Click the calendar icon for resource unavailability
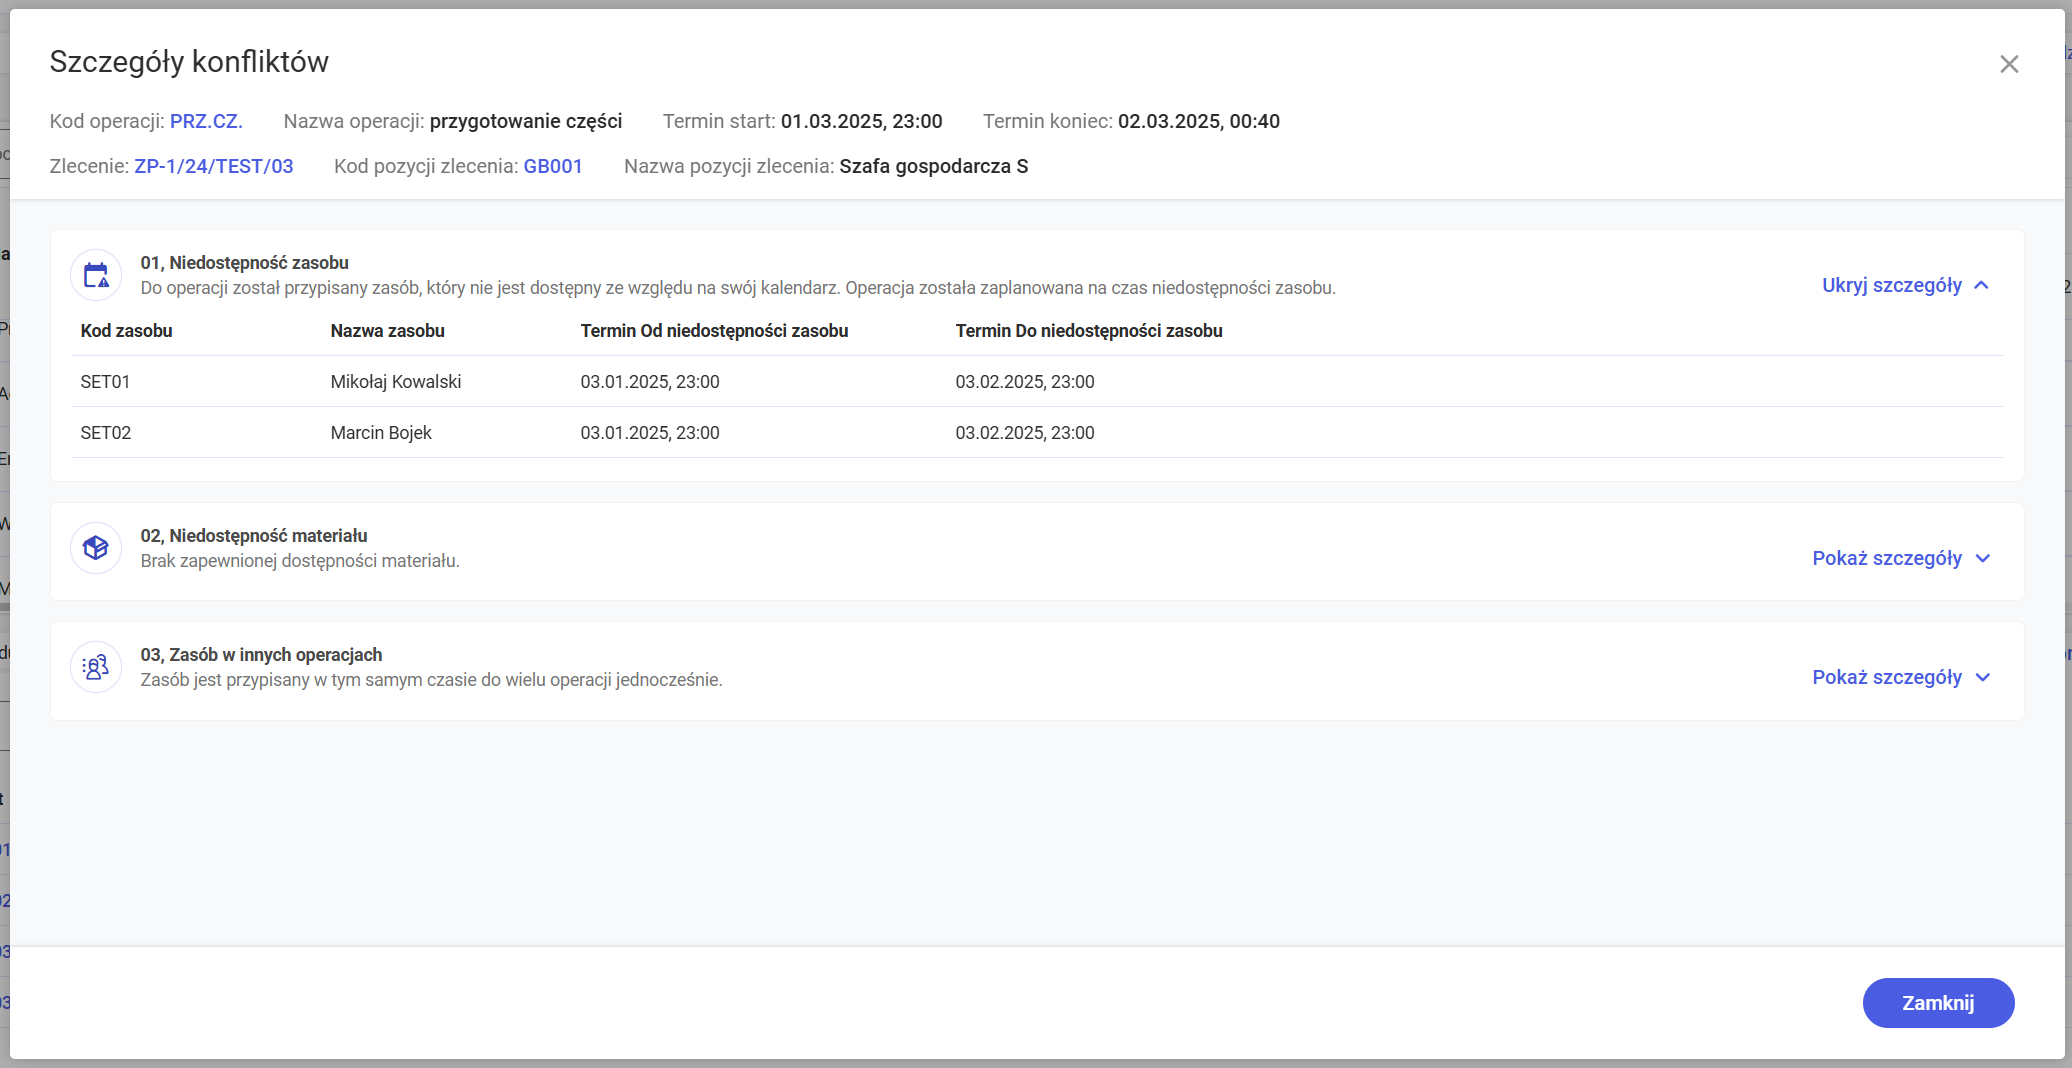This screenshot has width=2072, height=1068. pyautogui.click(x=96, y=275)
